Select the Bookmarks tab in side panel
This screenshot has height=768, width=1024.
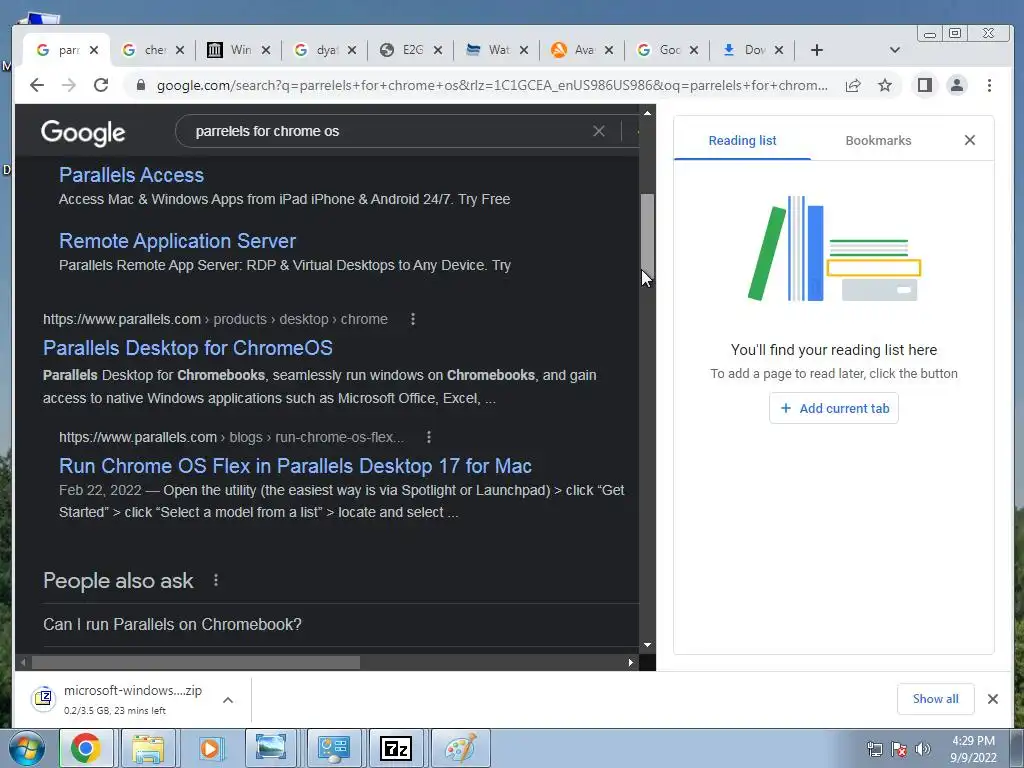pyautogui.click(x=878, y=140)
